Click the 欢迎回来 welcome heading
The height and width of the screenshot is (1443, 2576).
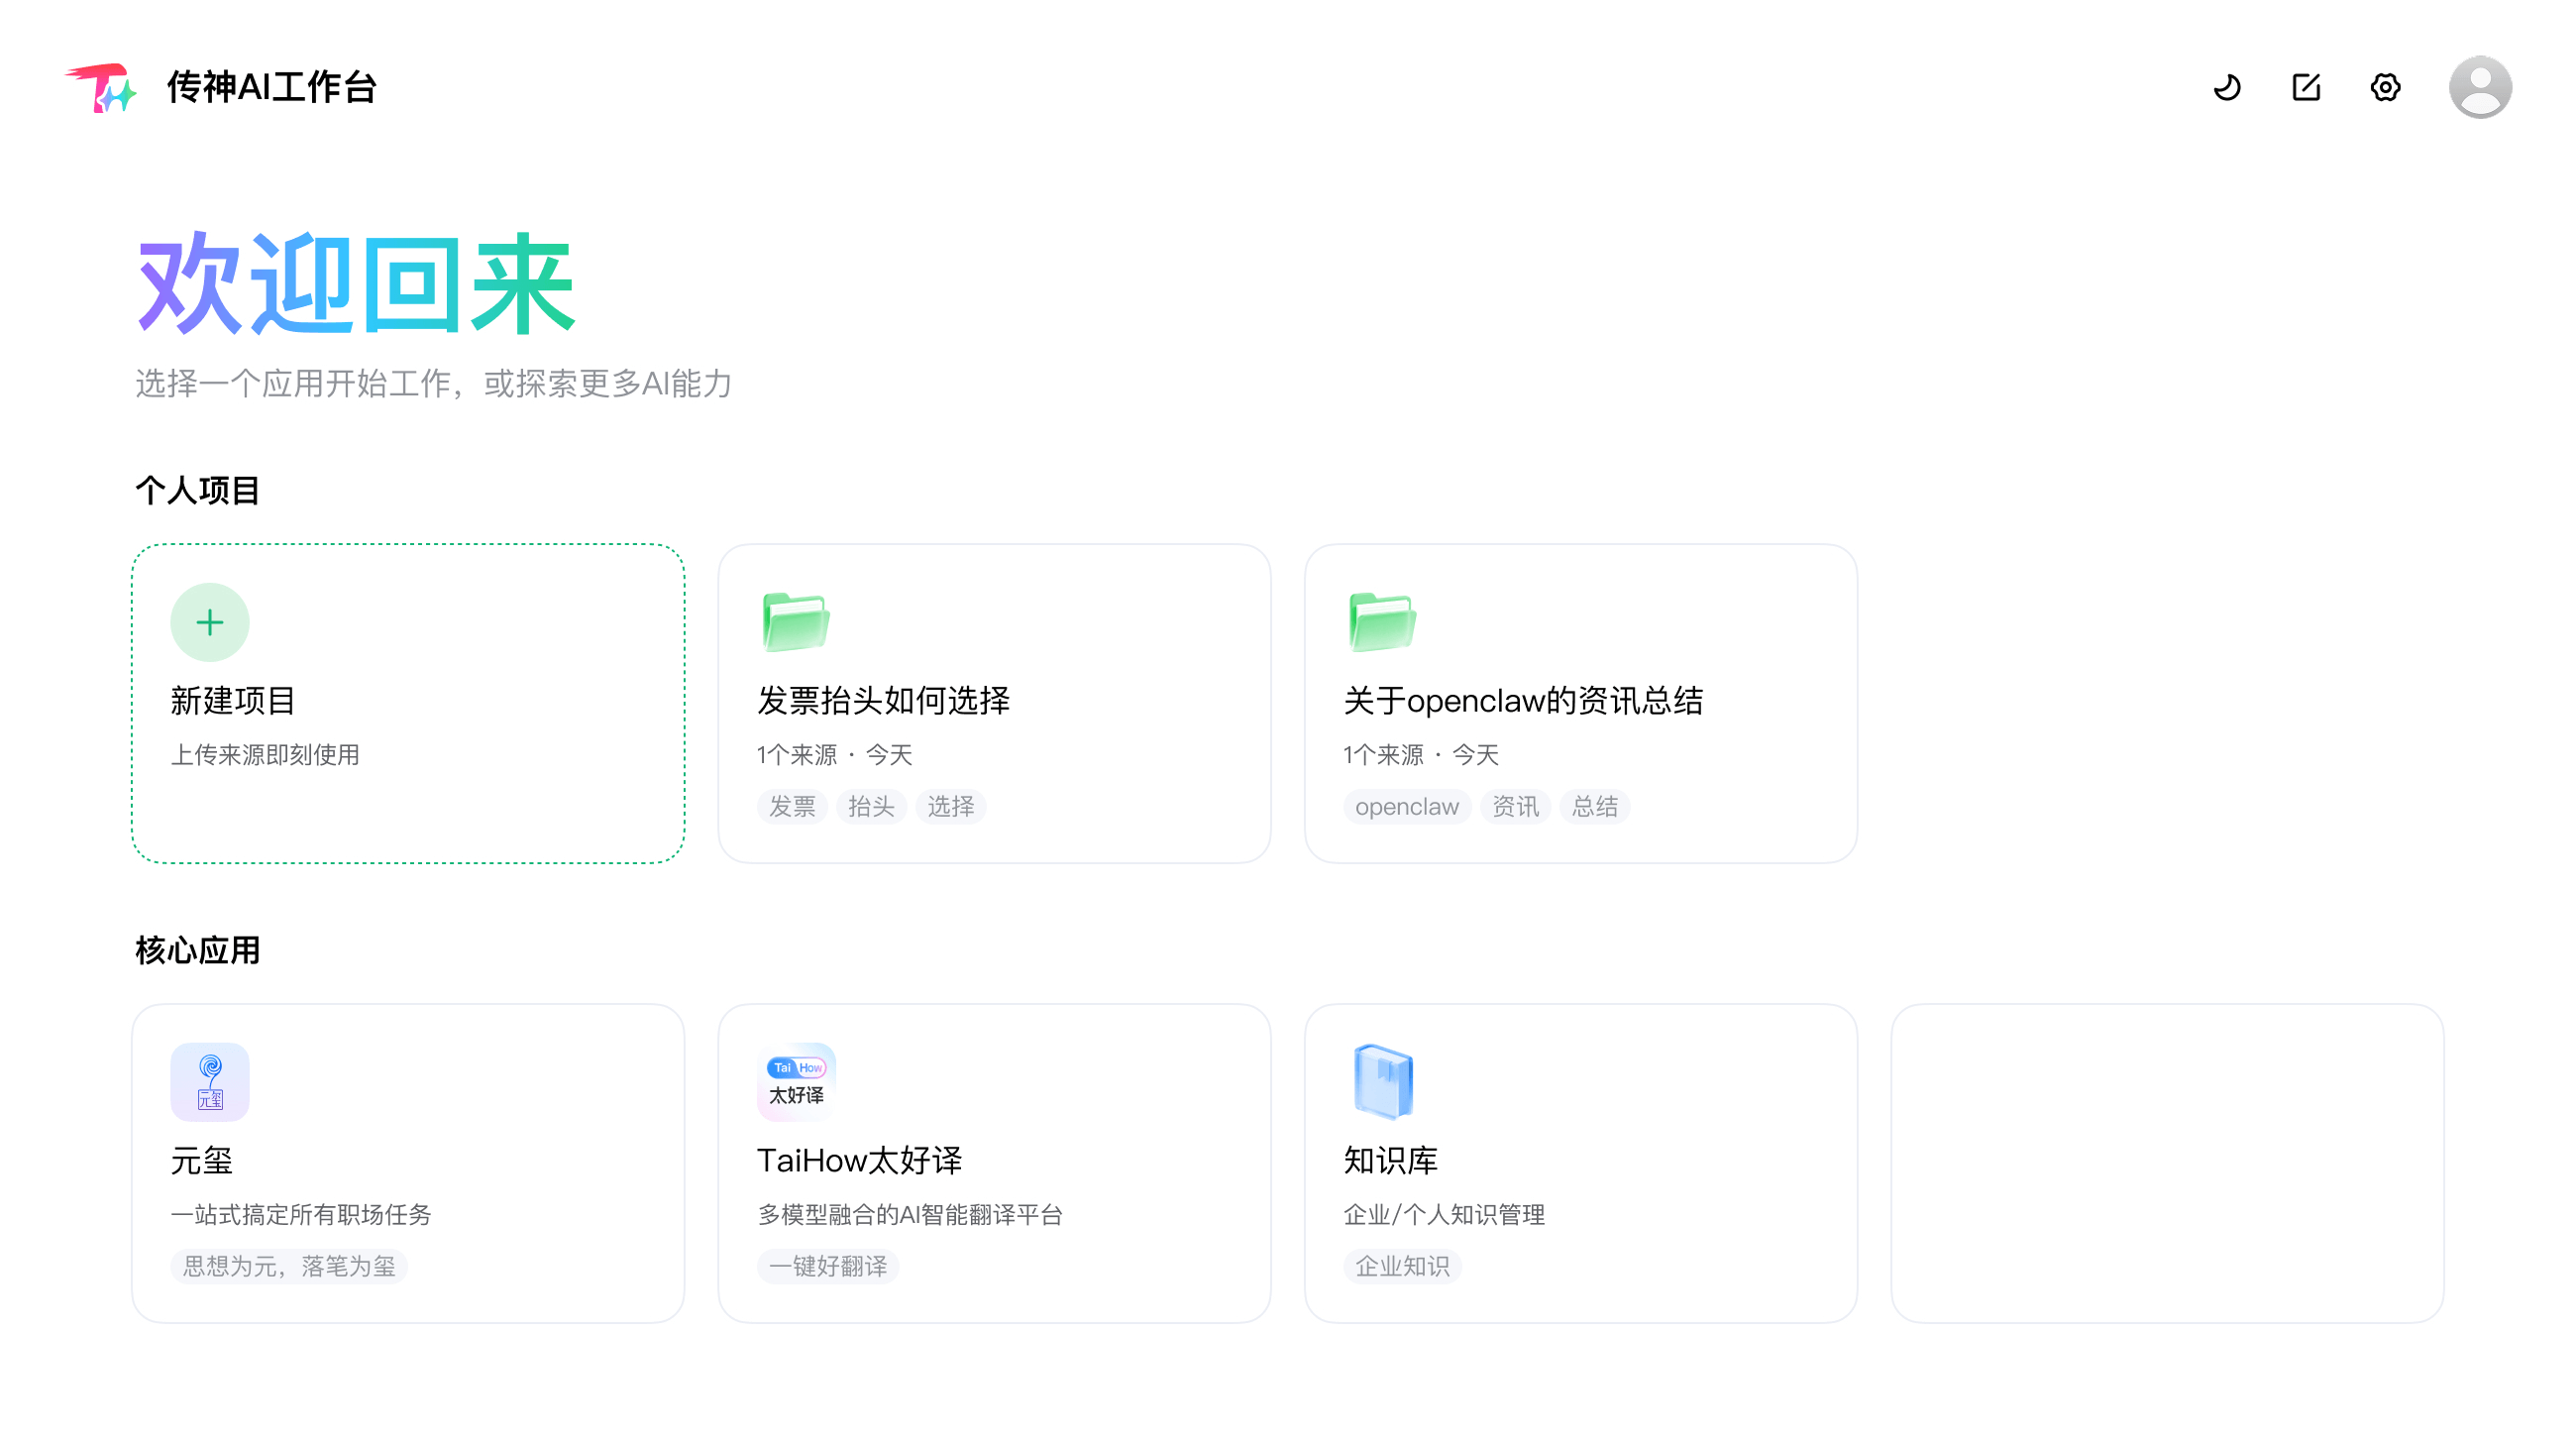[357, 283]
